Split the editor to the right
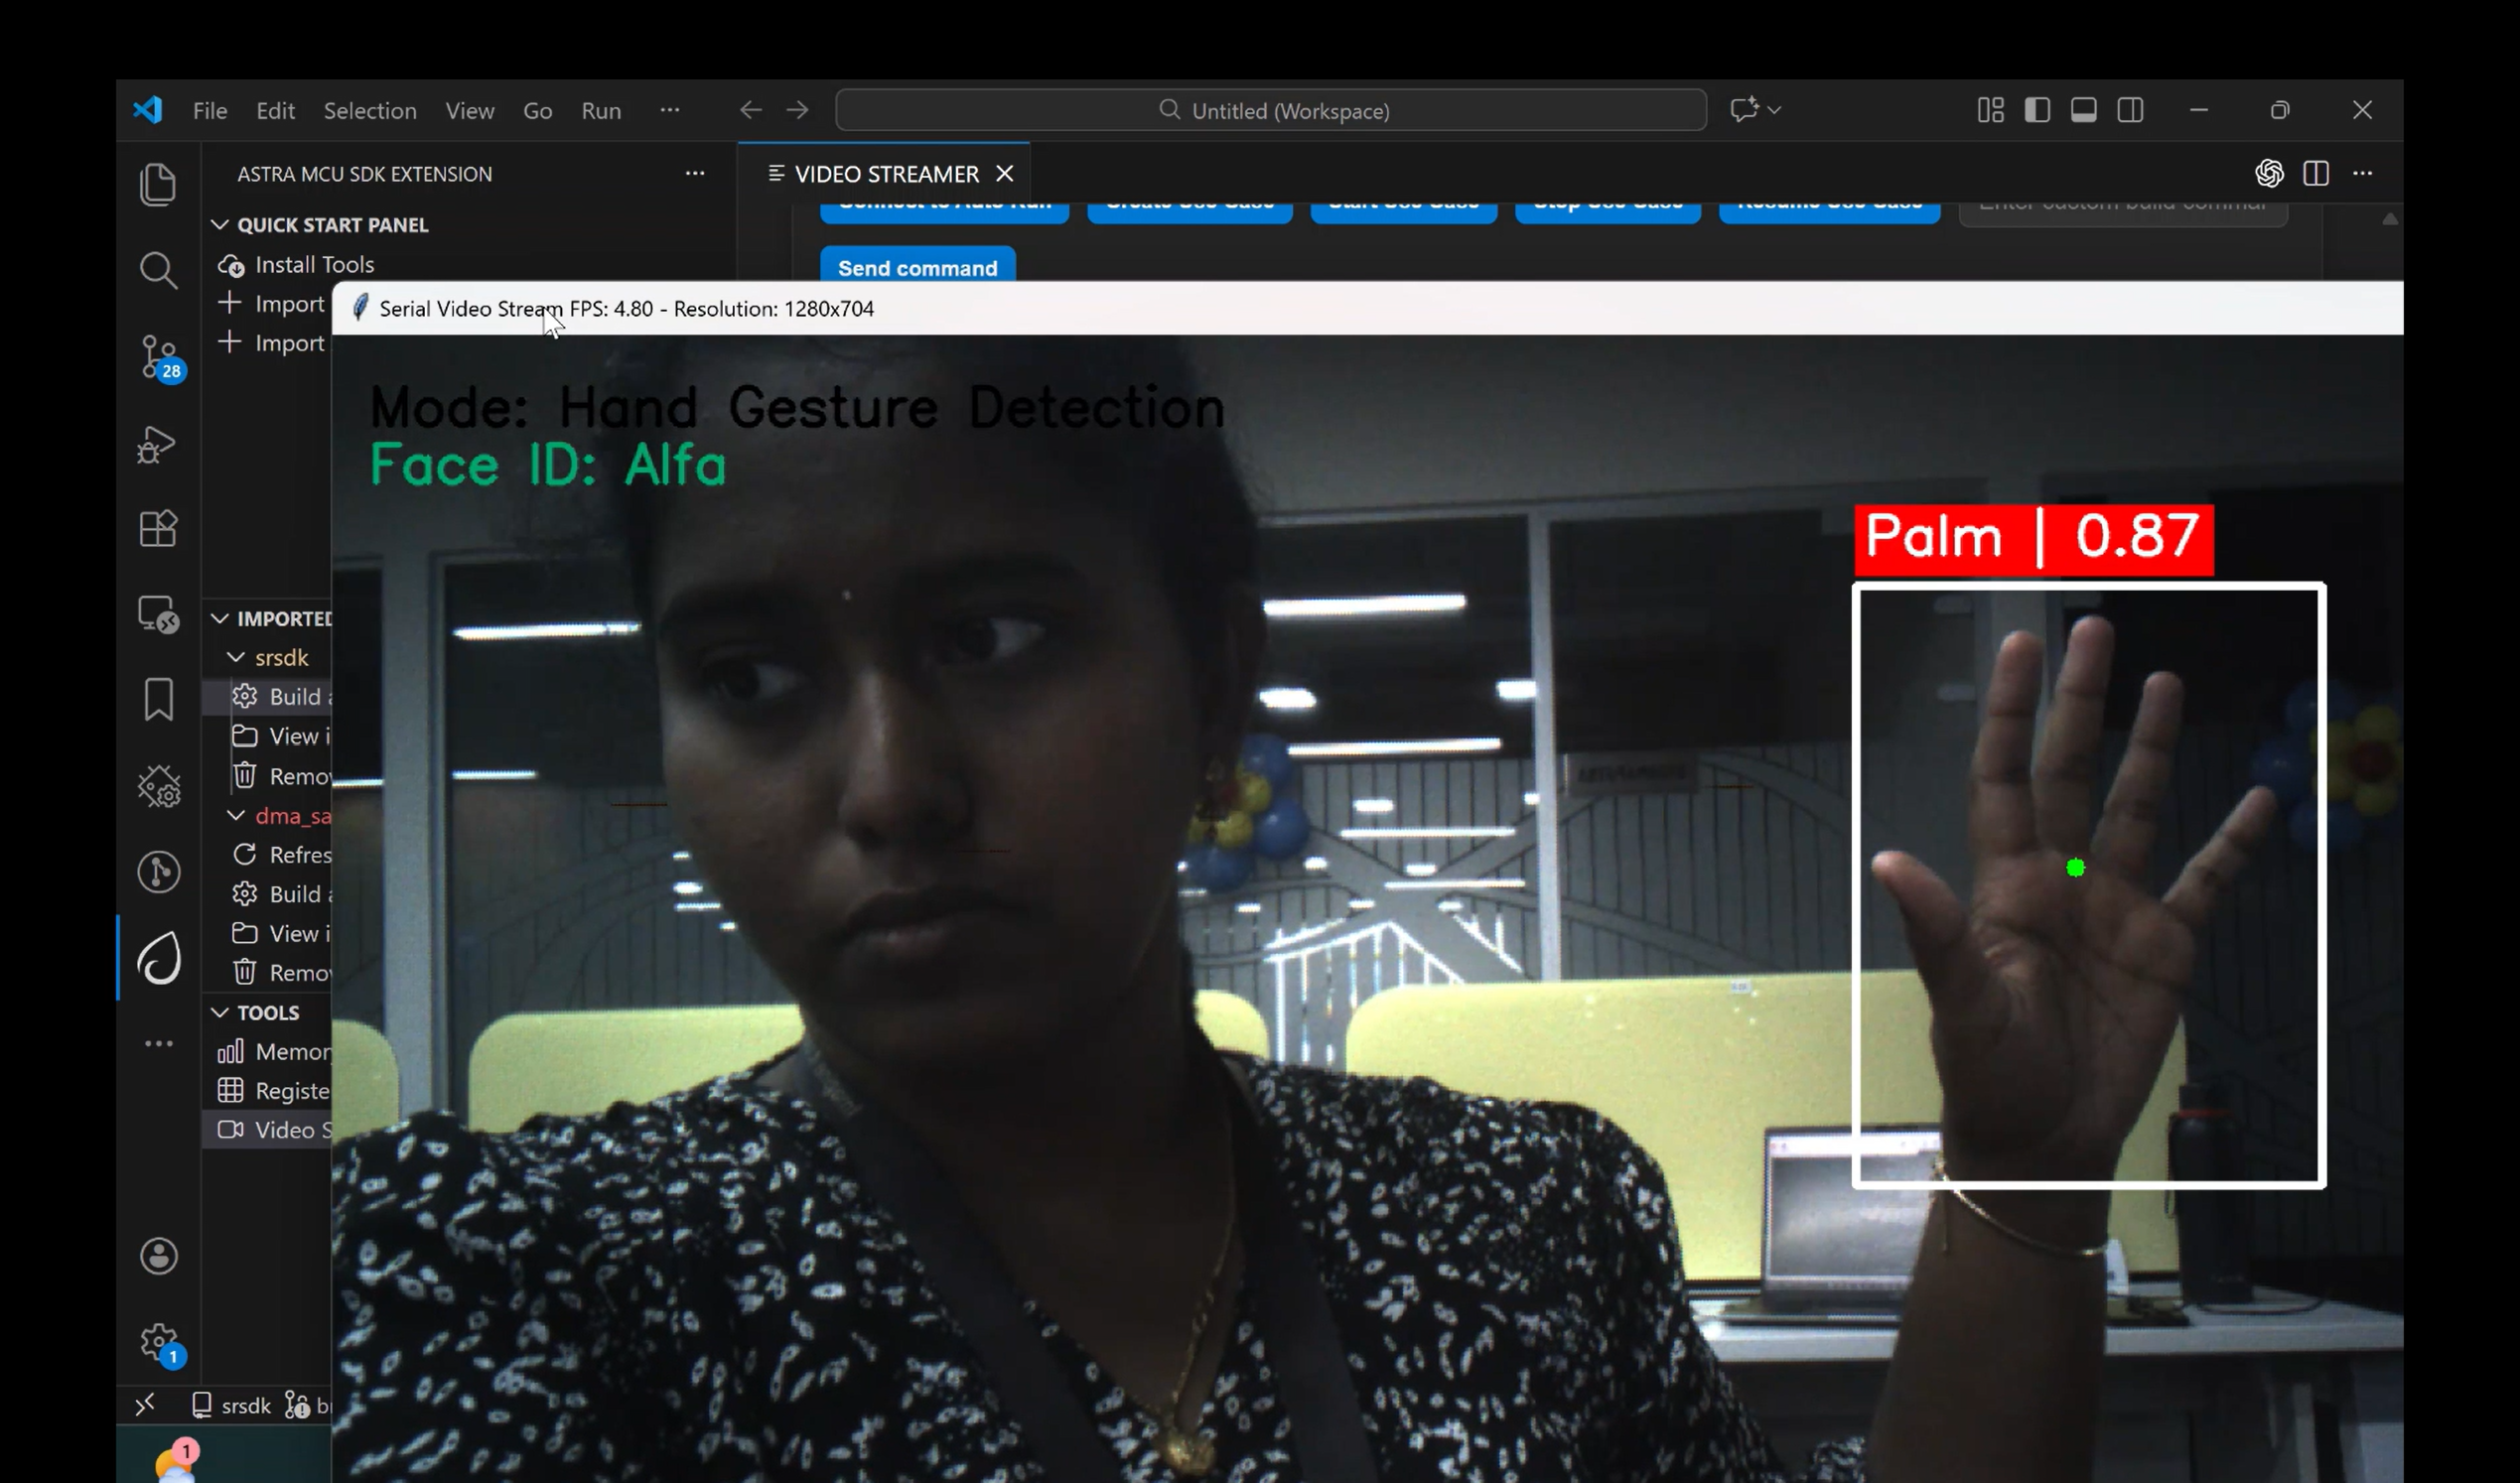This screenshot has height=1483, width=2520. pos(2316,174)
